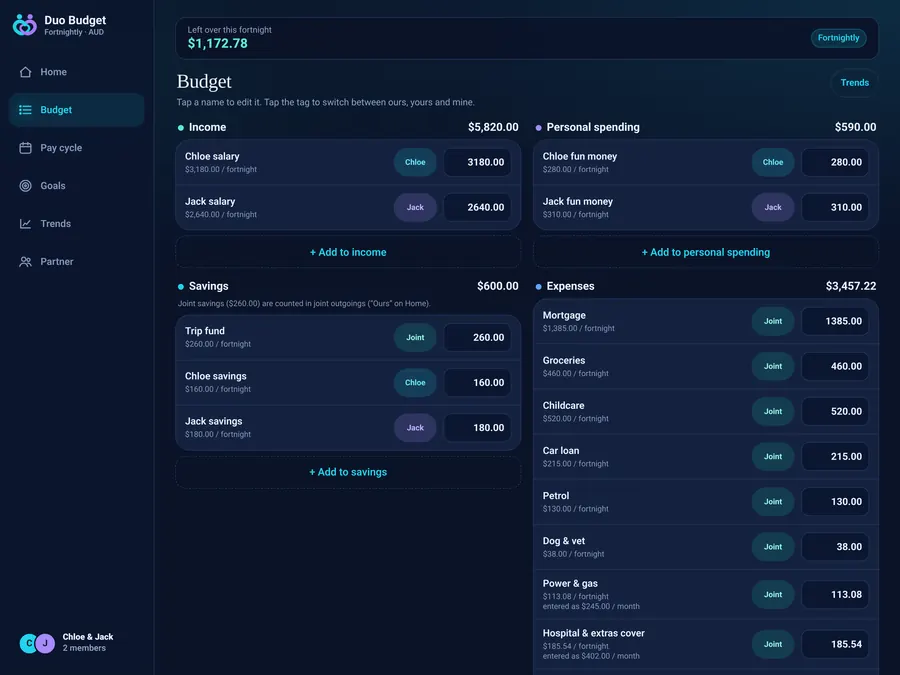
Task: Click the $1,172.78 left over amount
Action: (218, 44)
